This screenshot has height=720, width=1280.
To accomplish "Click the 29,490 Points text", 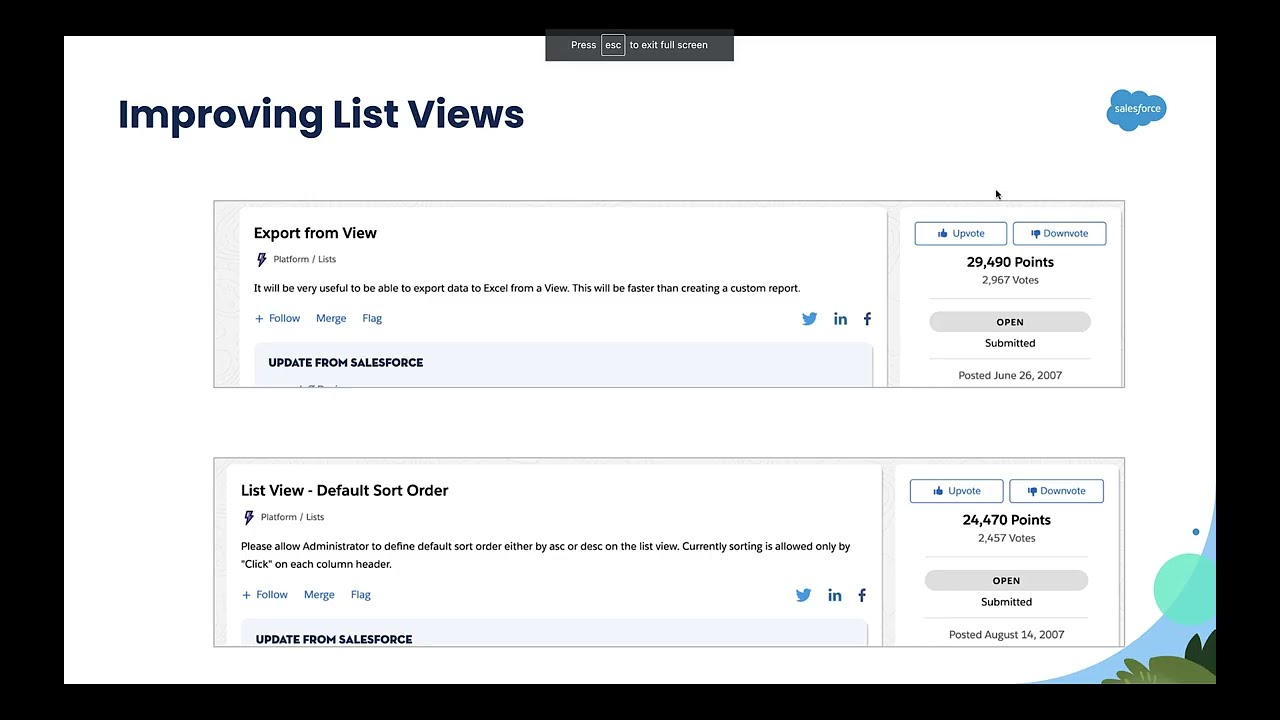I will click(x=1010, y=262).
